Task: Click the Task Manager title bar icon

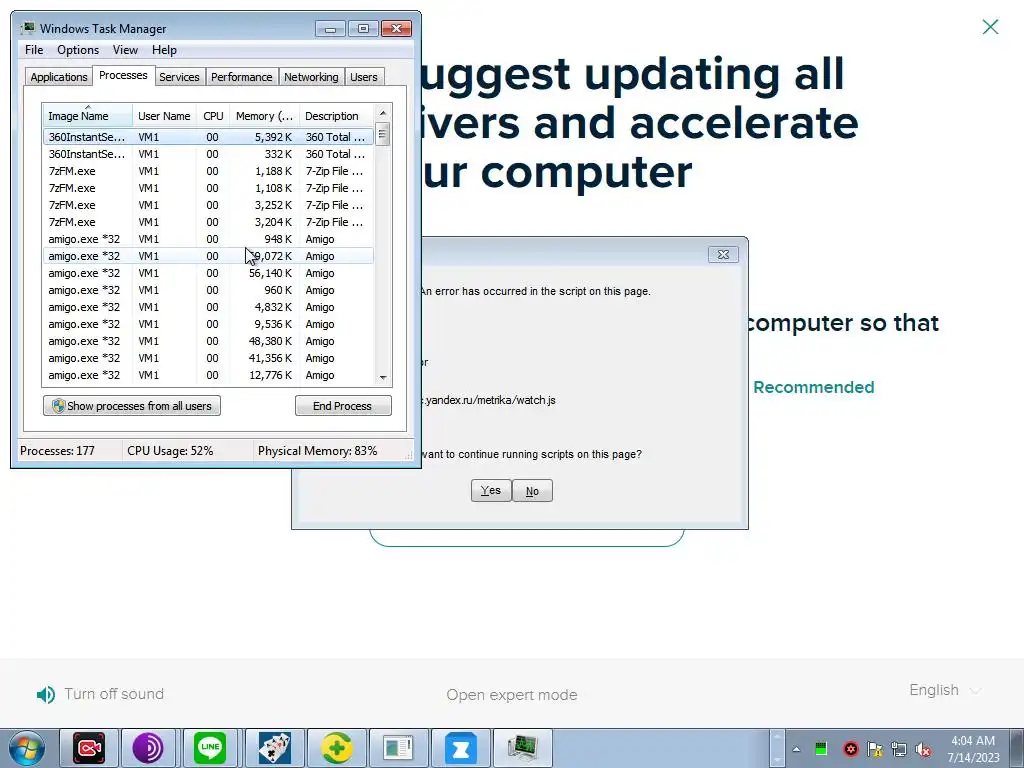Action: point(27,28)
